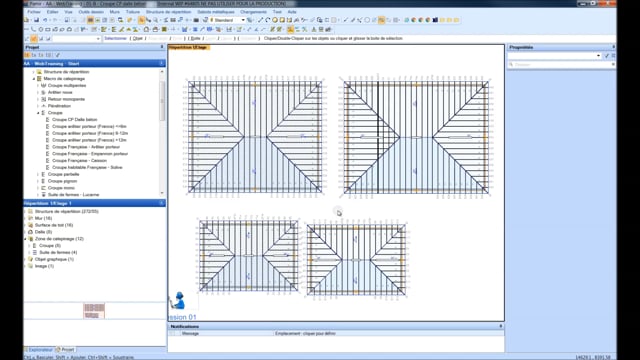Click the Save floppy disk icon
This screenshot has height=360, width=640.
36,20
